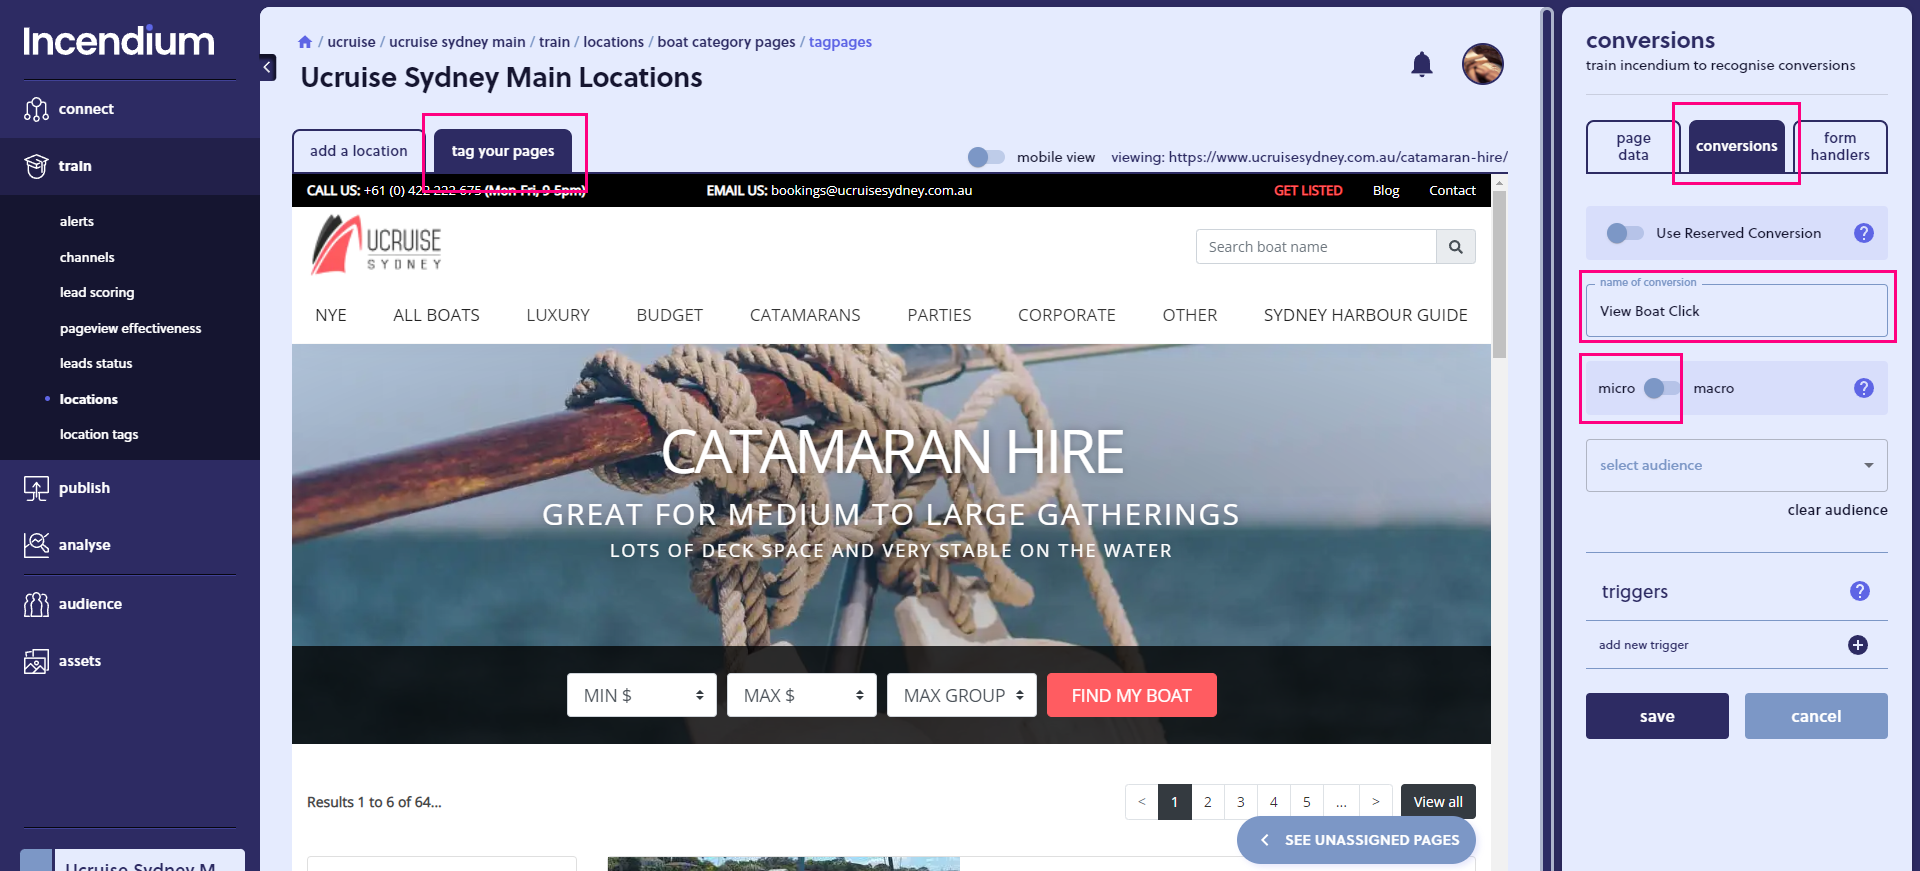The image size is (1920, 871).
Task: Click the boat search magnifier button
Action: tap(1456, 247)
